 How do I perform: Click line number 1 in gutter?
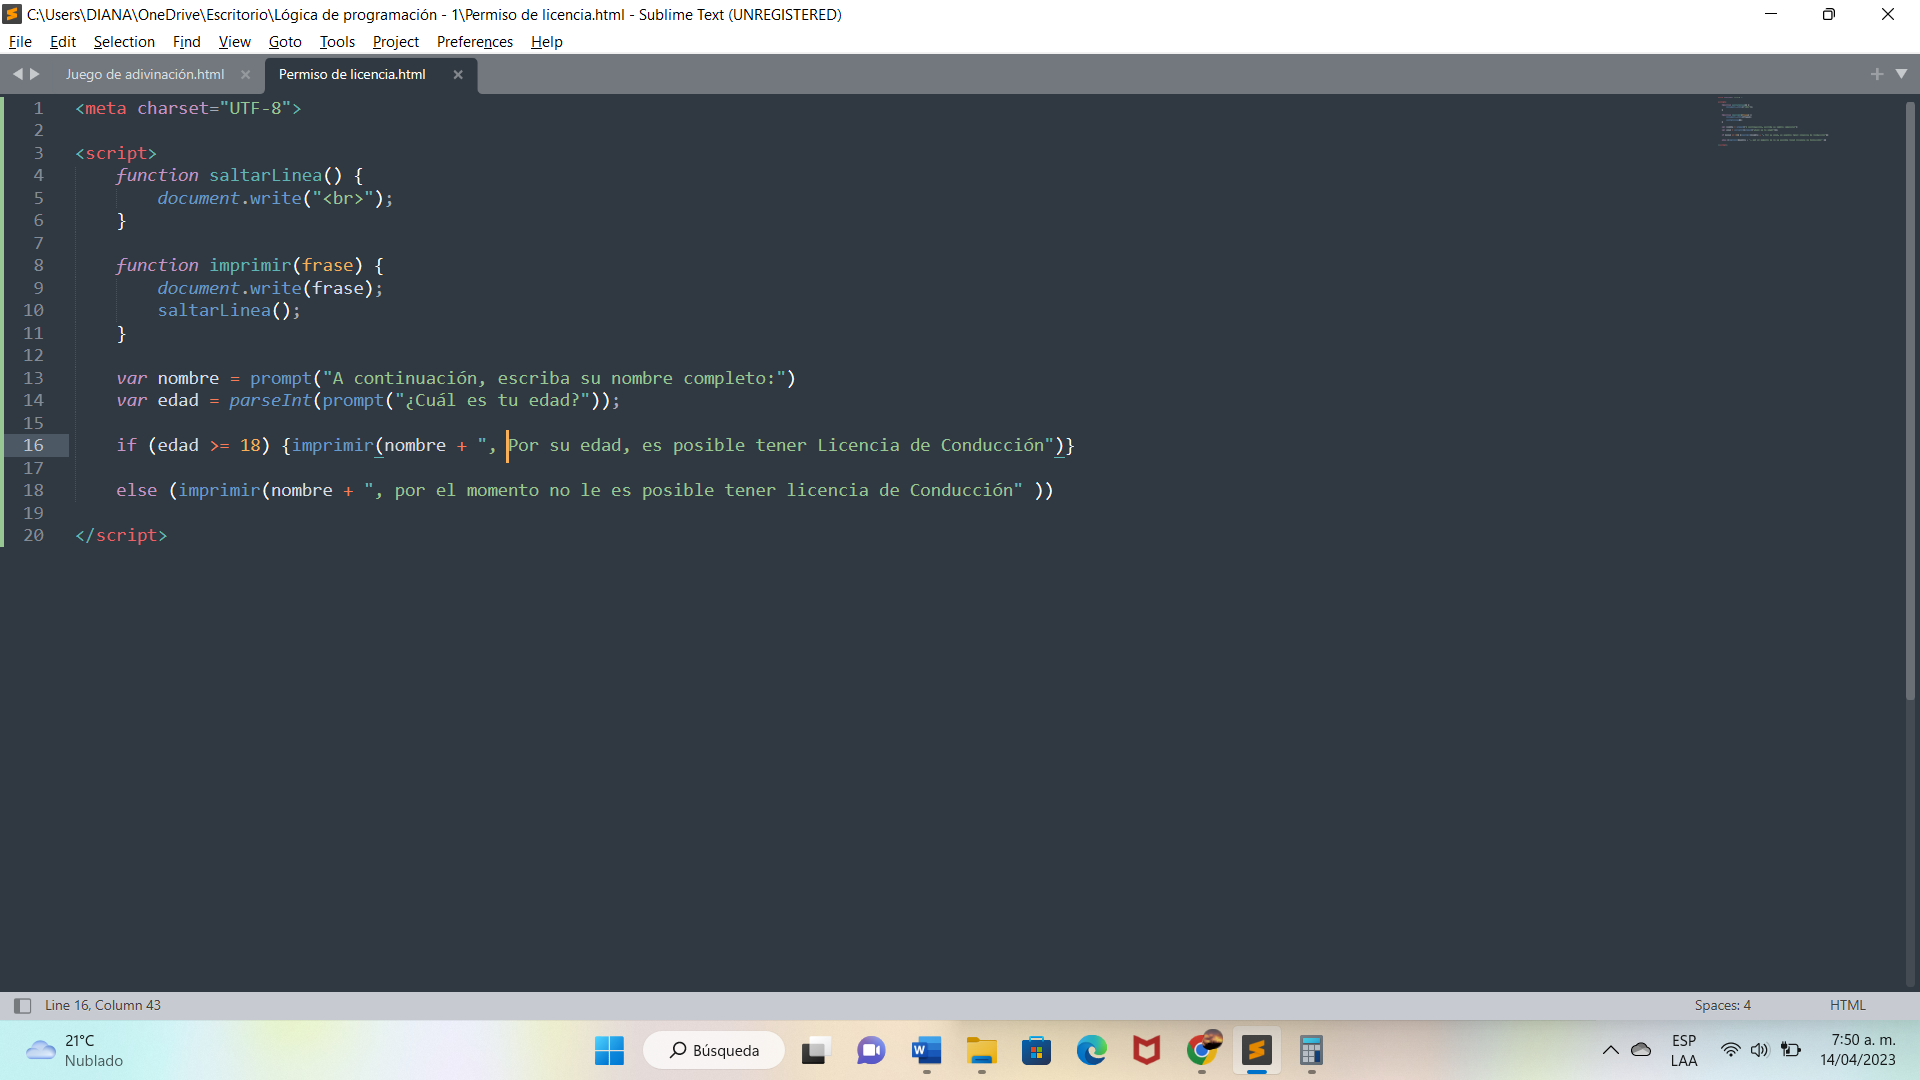coord(38,108)
